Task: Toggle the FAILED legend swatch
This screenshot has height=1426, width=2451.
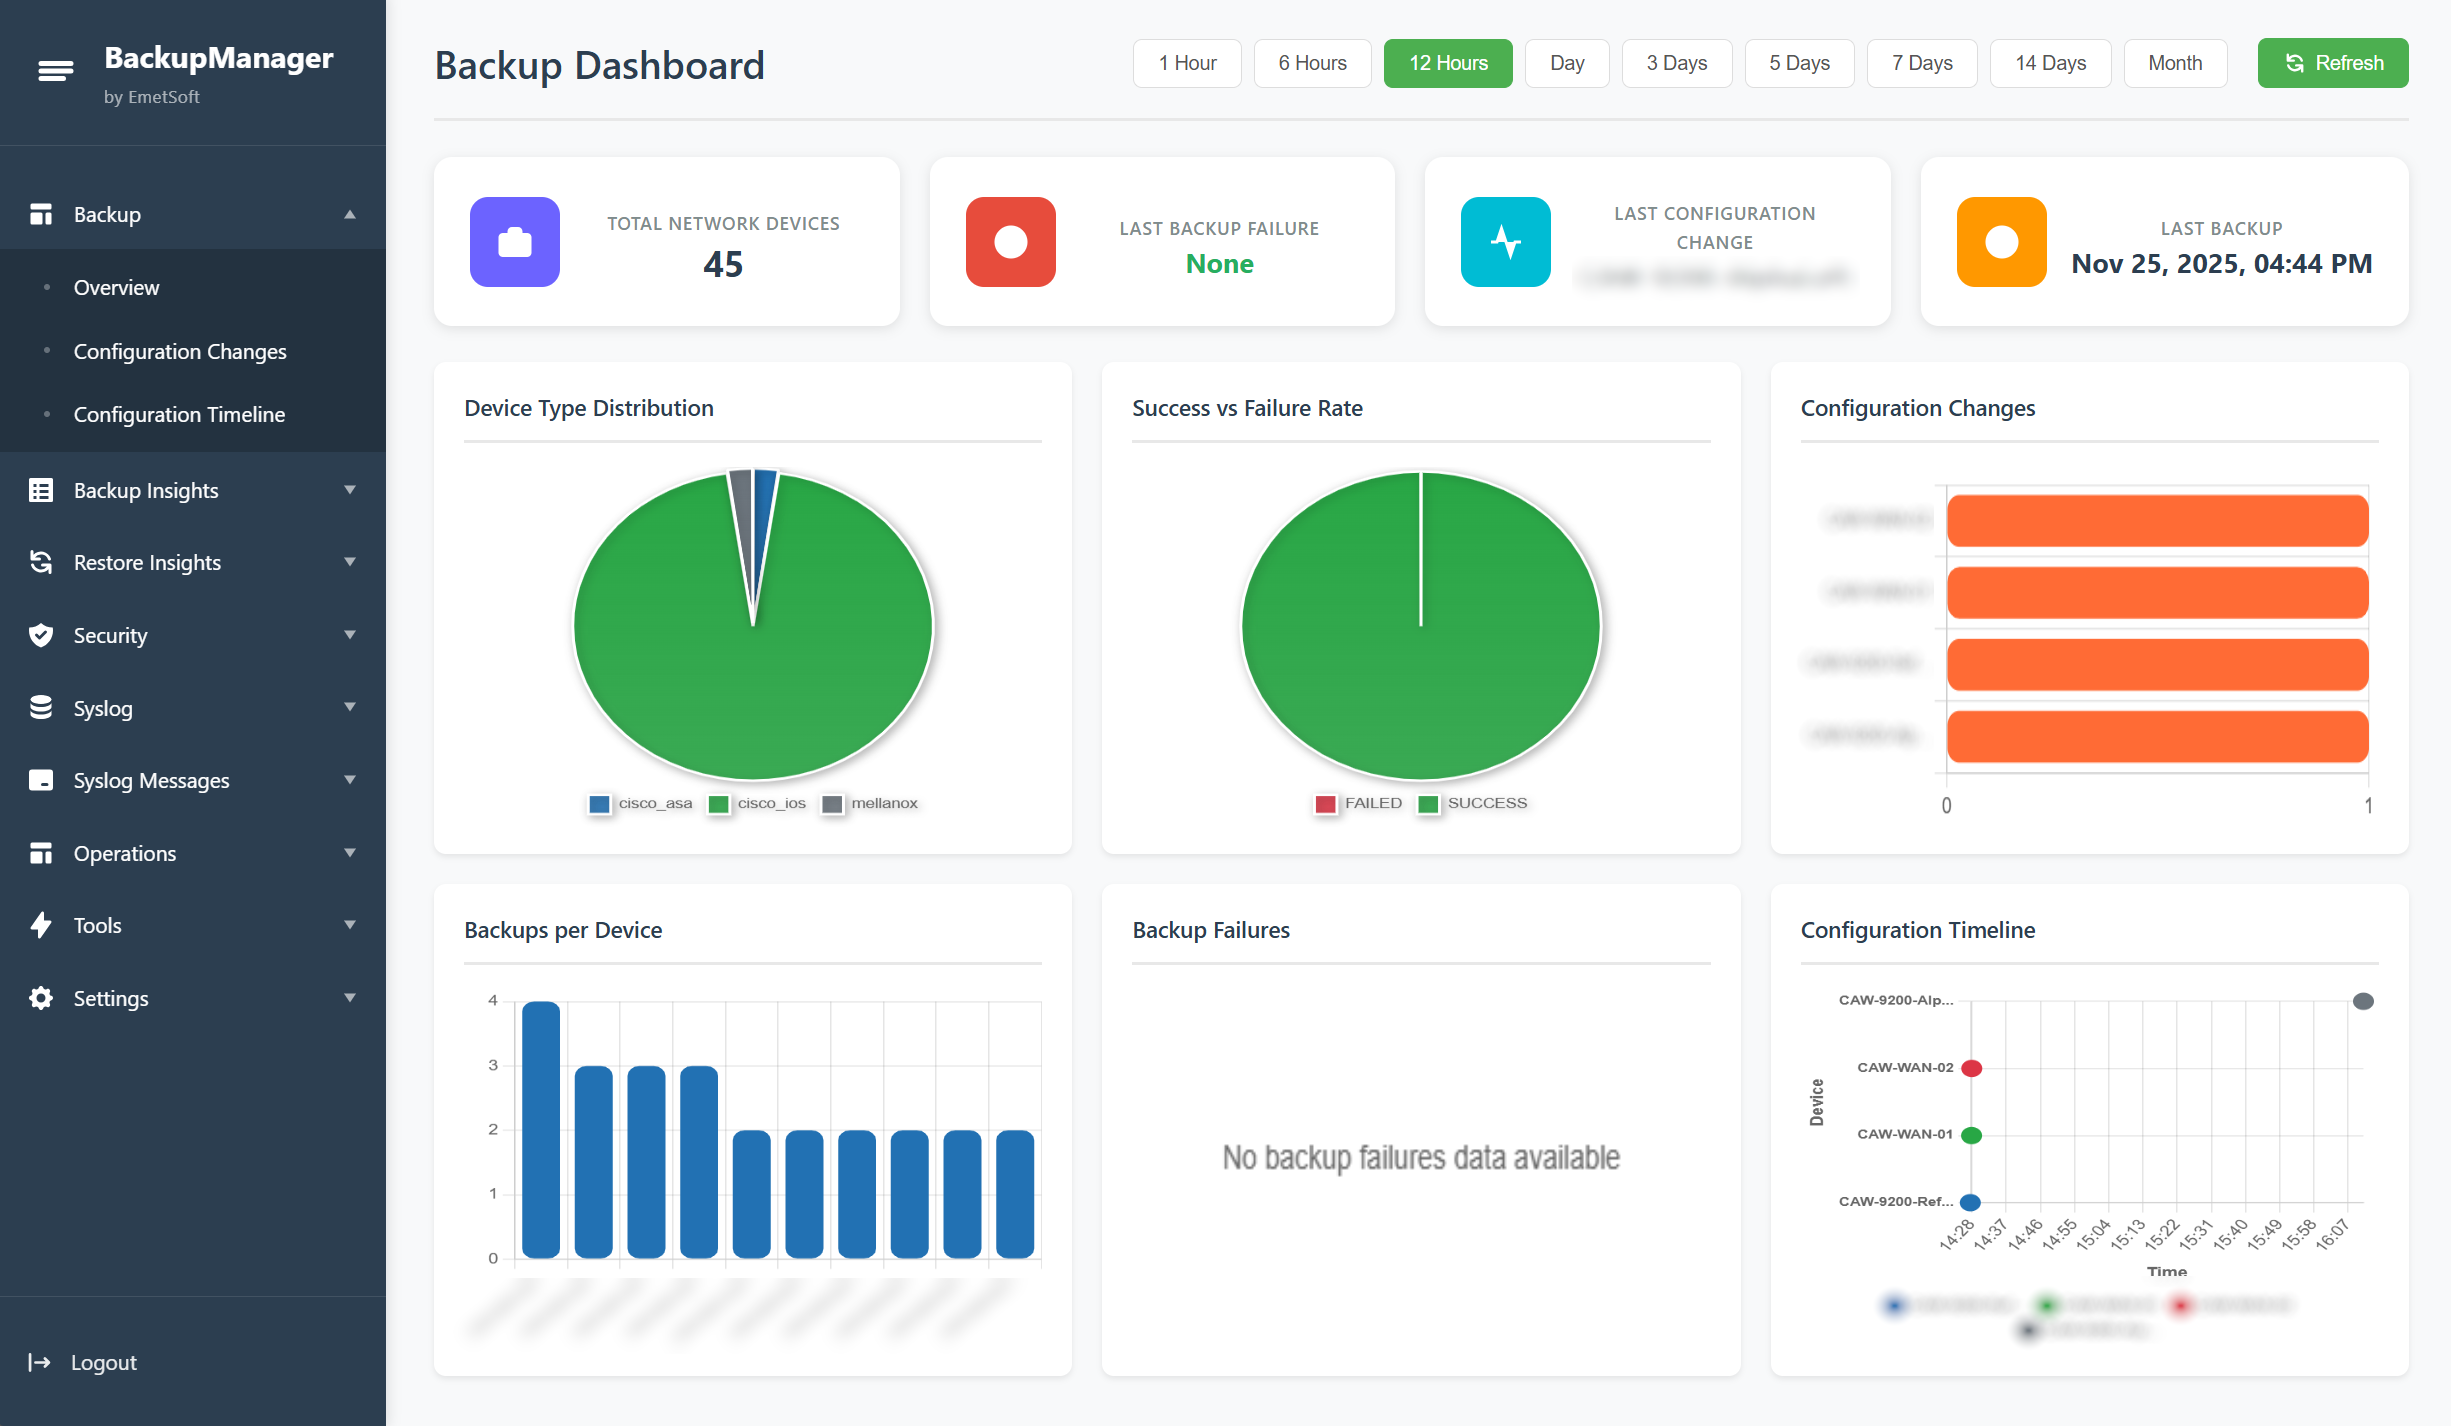Action: tap(1326, 804)
